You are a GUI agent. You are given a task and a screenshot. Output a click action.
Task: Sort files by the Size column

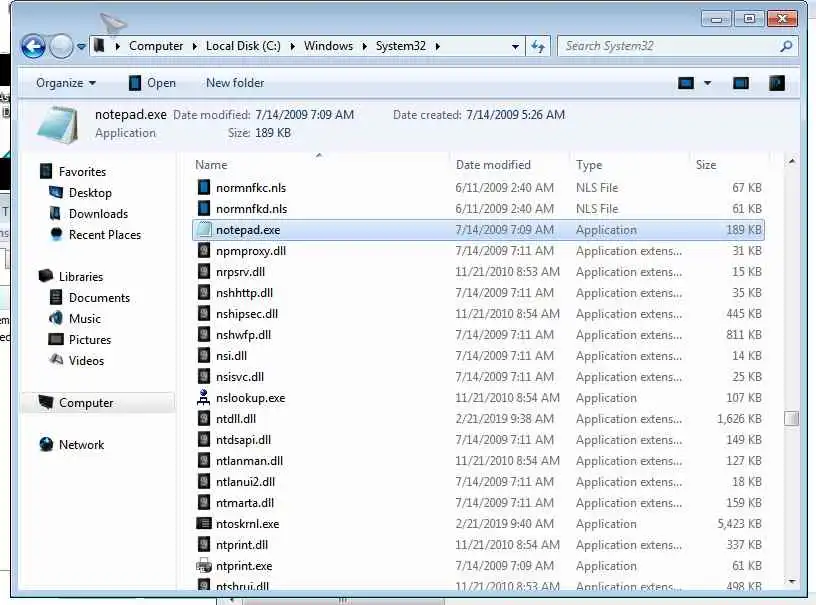[706, 165]
